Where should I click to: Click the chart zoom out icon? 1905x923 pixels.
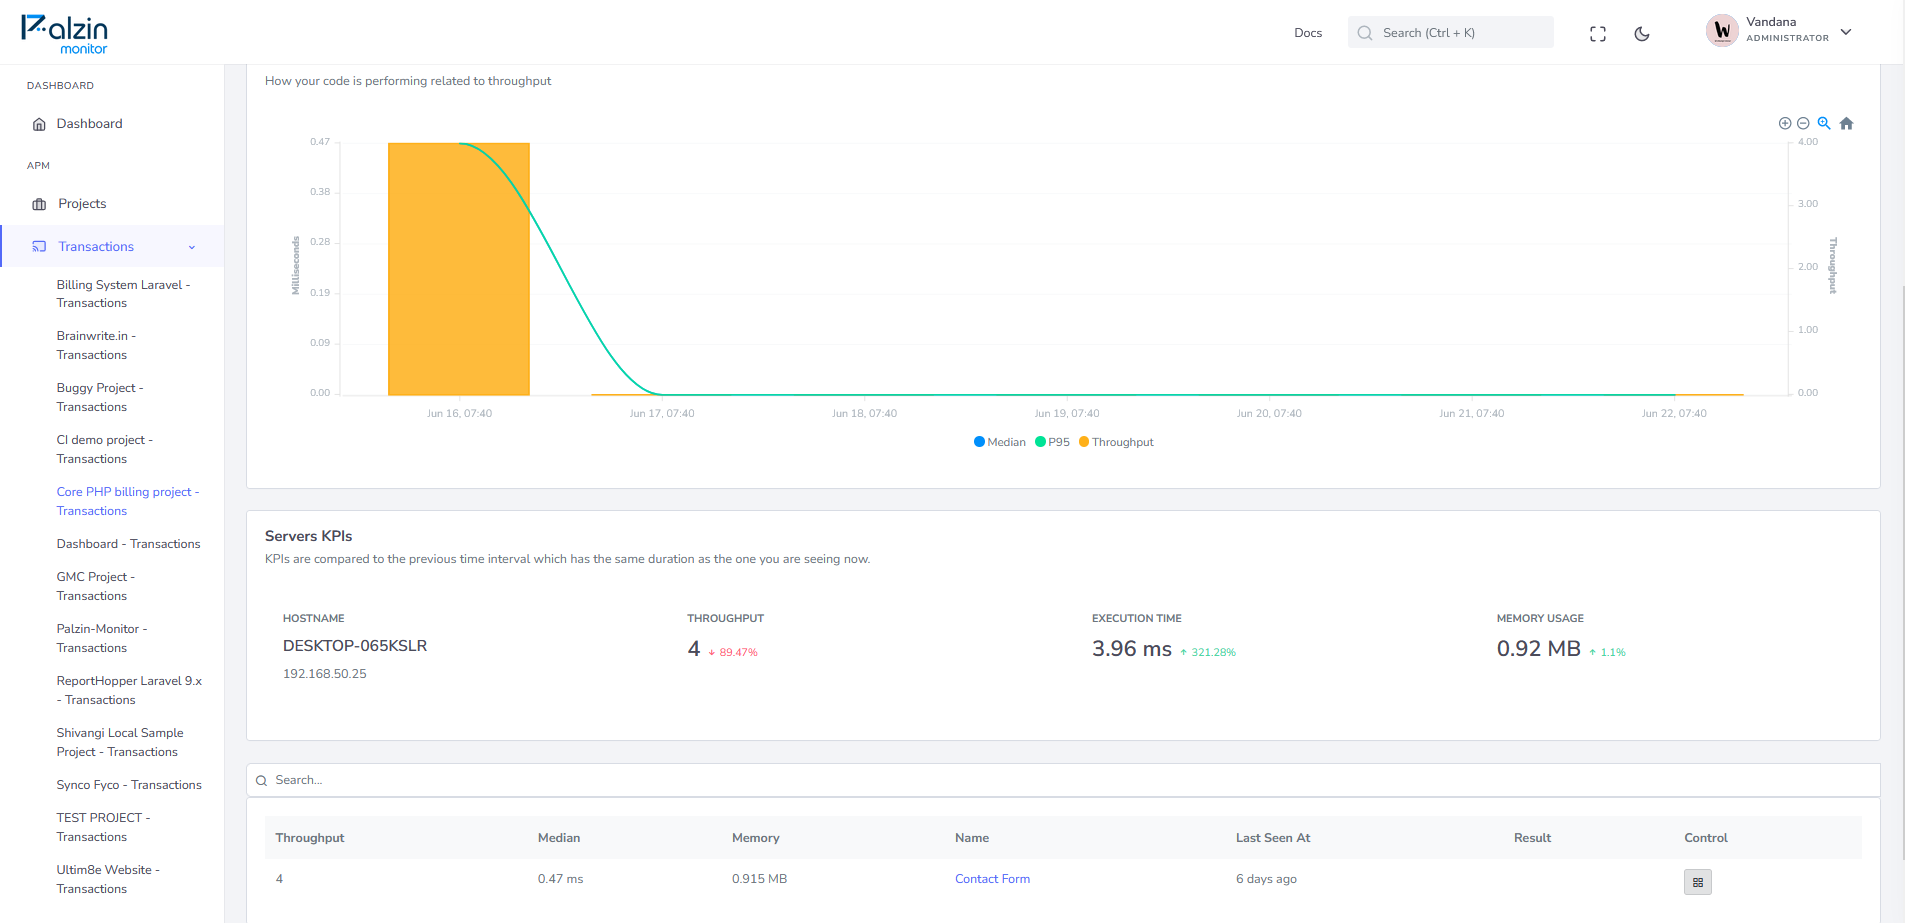click(x=1803, y=123)
